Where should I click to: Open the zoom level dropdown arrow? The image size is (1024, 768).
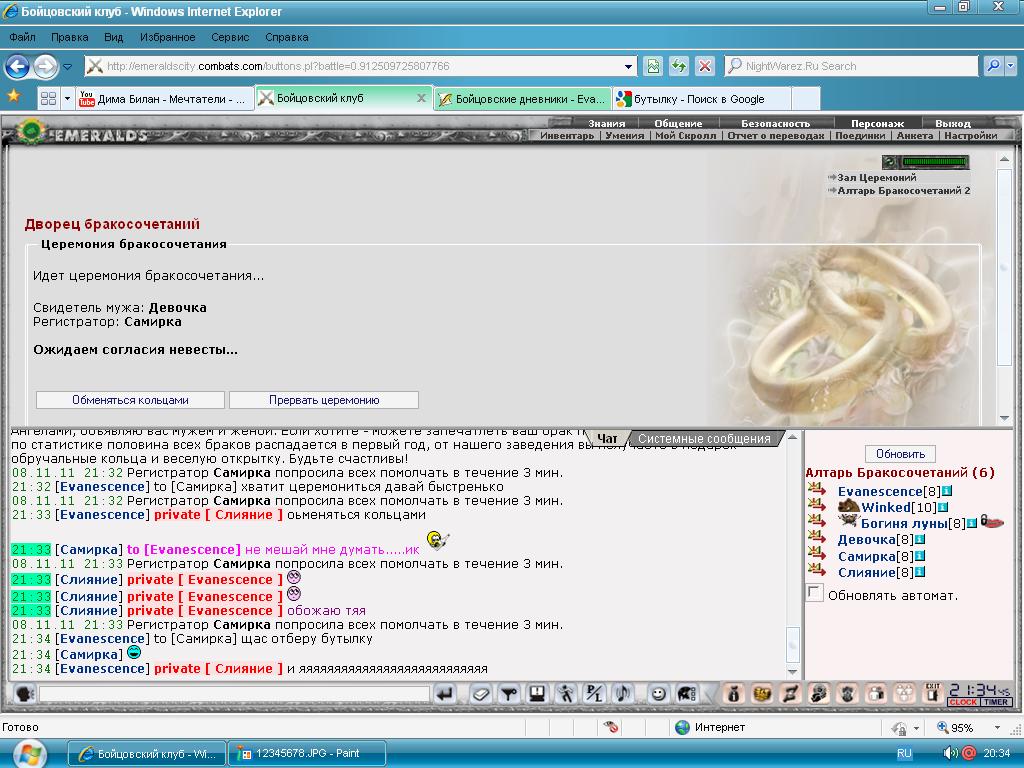pos(997,728)
